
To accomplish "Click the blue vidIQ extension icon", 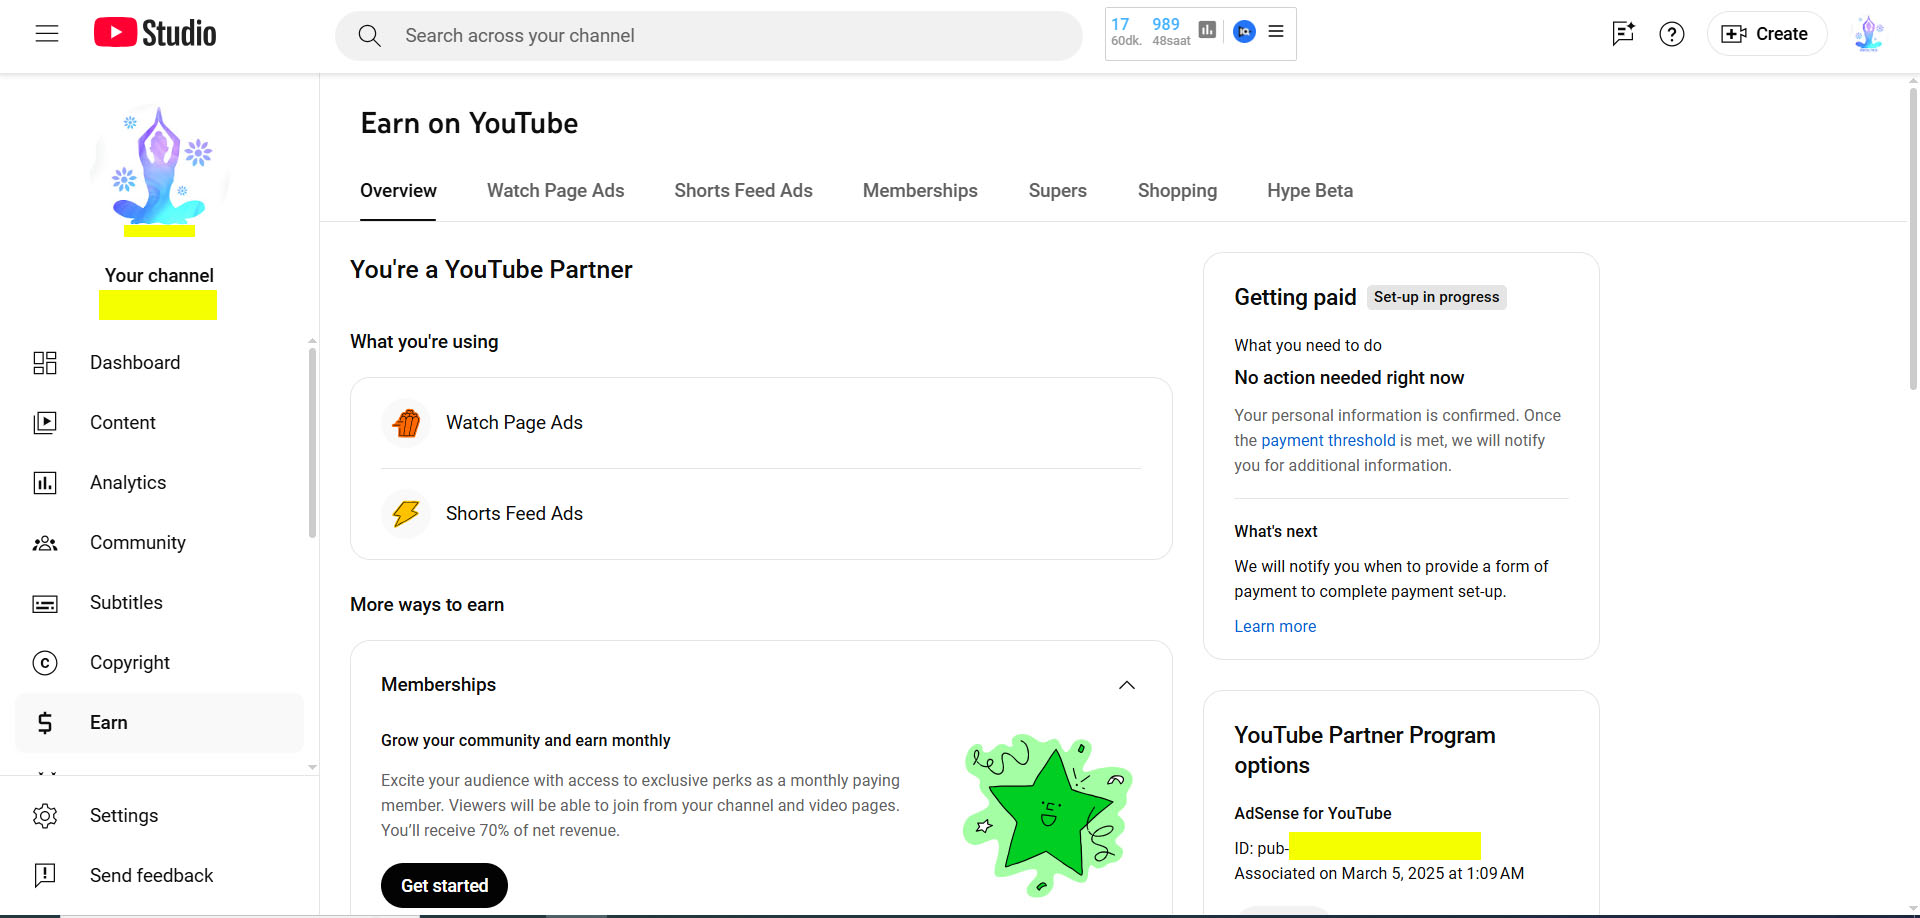I will [x=1244, y=32].
